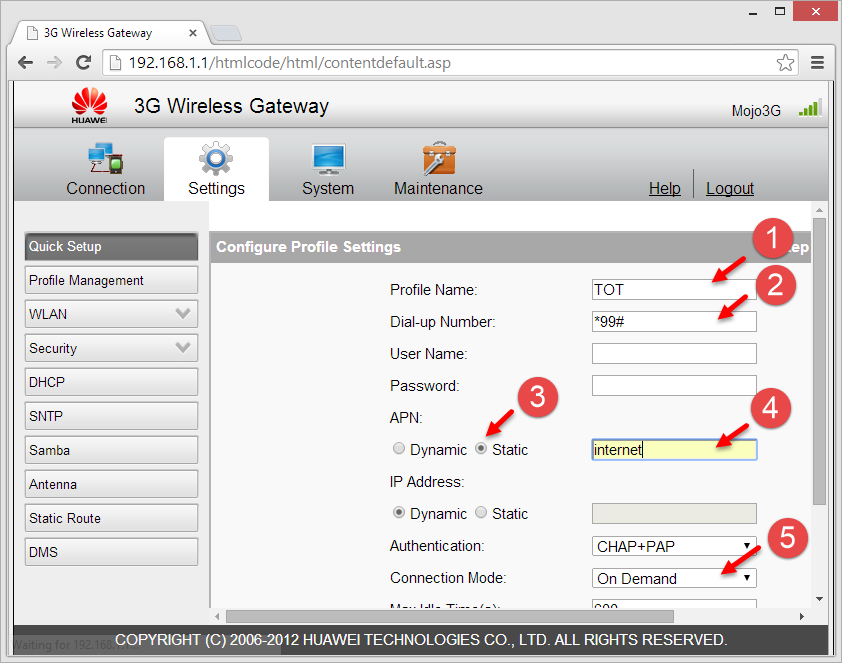
Task: Open the Antenna sidebar item
Action: point(111,484)
